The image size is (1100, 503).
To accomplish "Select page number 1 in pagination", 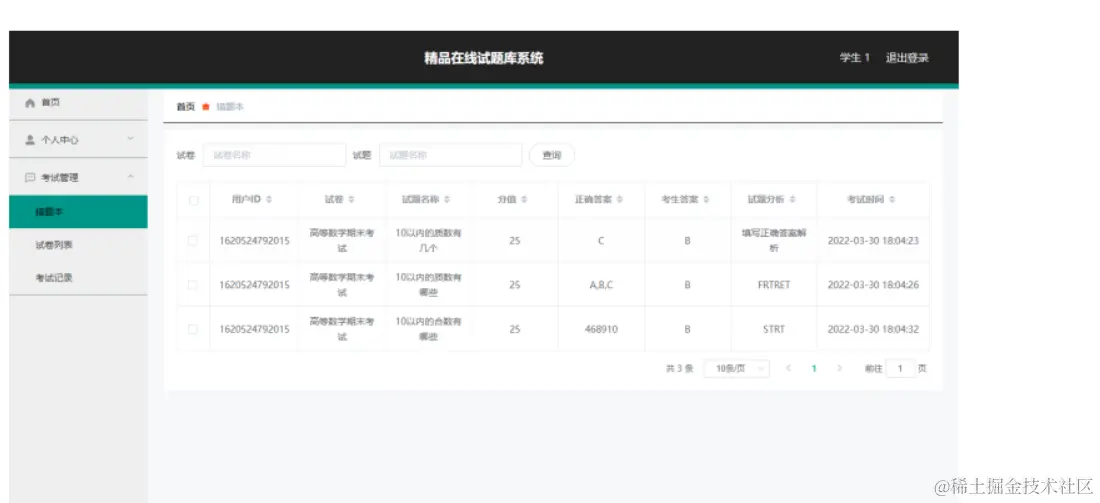I will (x=814, y=368).
